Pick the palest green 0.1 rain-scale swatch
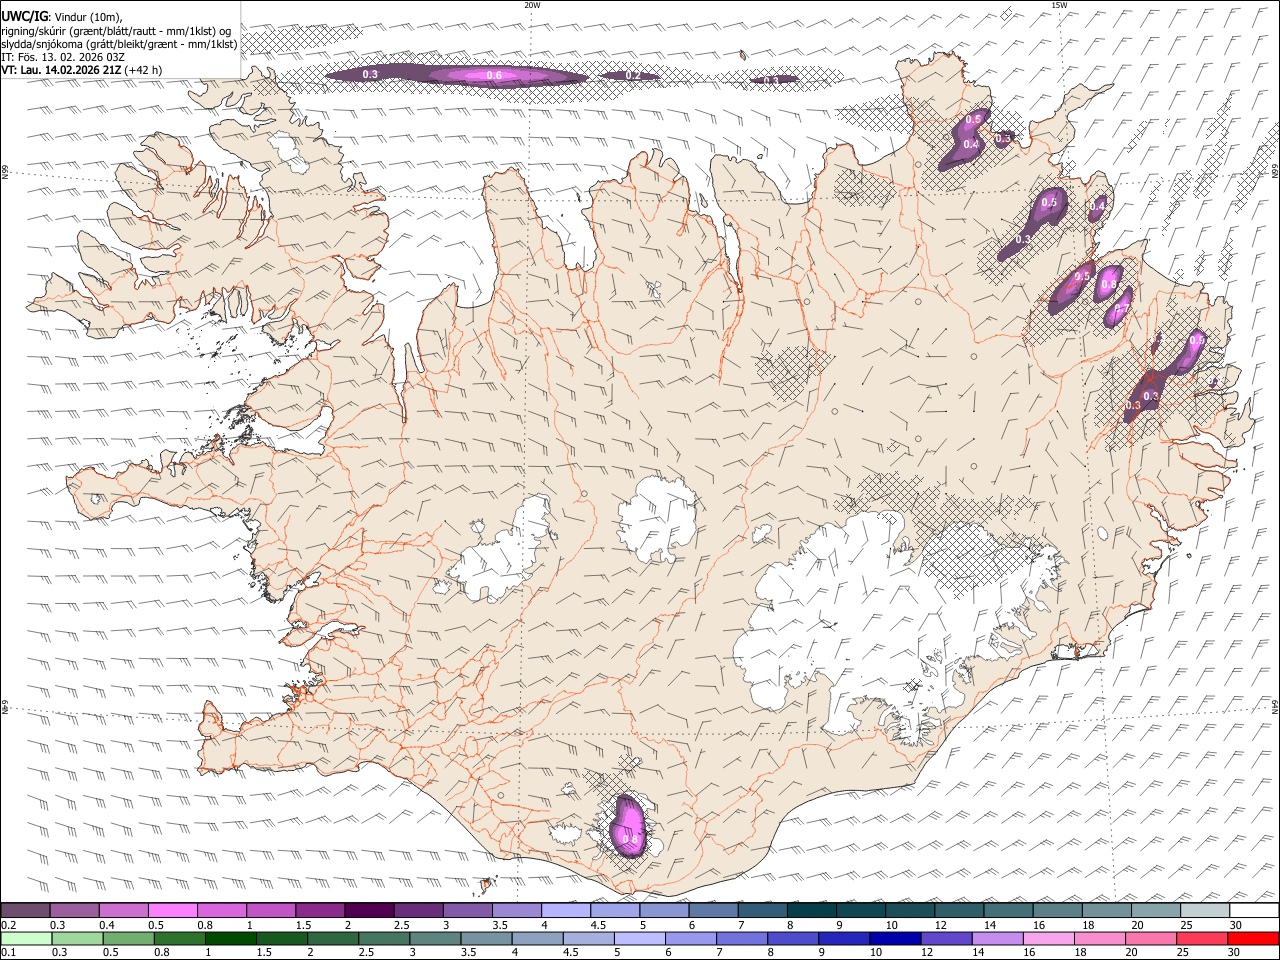The height and width of the screenshot is (960, 1280). (26, 938)
